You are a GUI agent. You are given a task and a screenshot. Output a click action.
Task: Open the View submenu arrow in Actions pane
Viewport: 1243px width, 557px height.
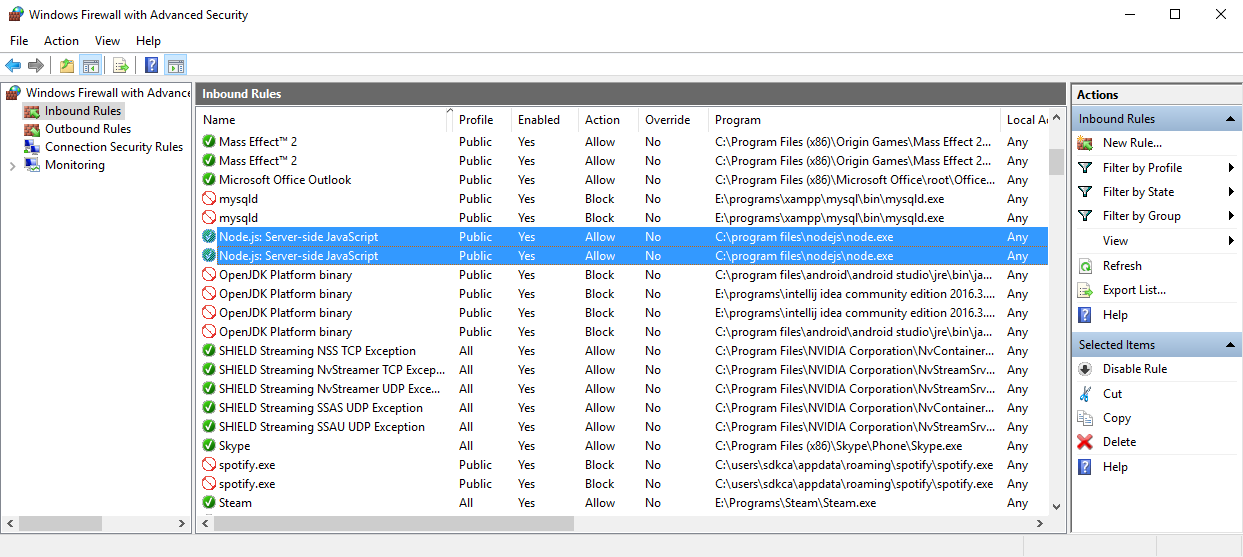1230,241
